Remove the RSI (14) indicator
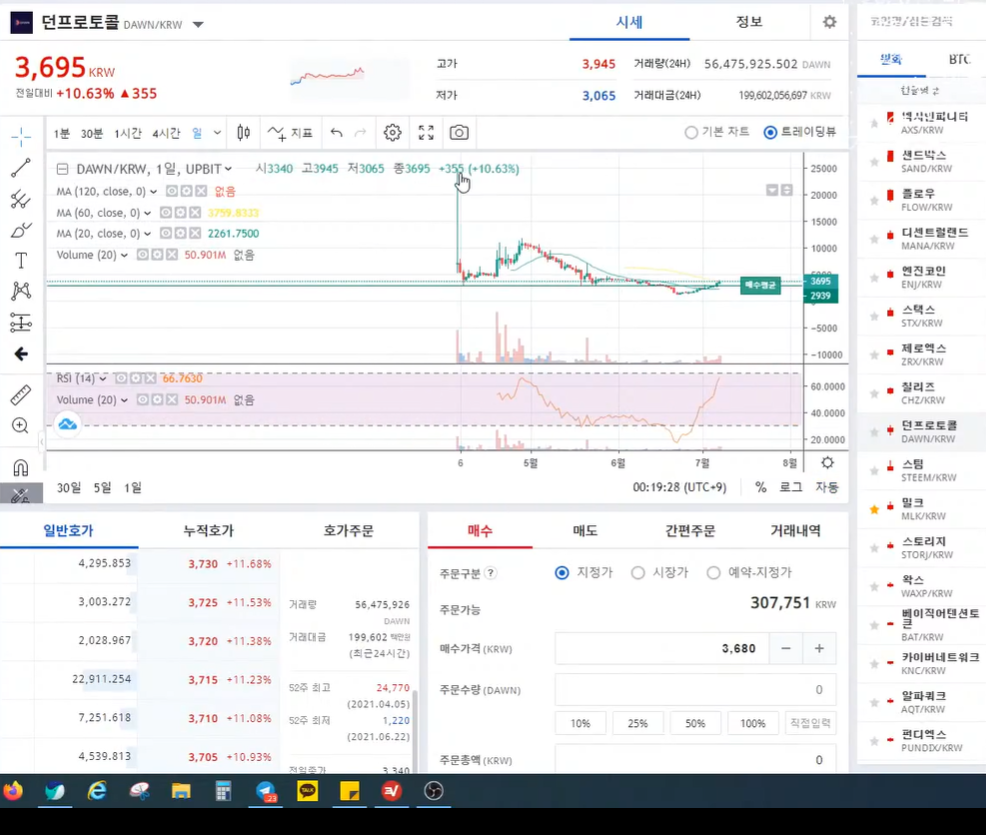Screen dimensions: 986x835 [x=150, y=378]
